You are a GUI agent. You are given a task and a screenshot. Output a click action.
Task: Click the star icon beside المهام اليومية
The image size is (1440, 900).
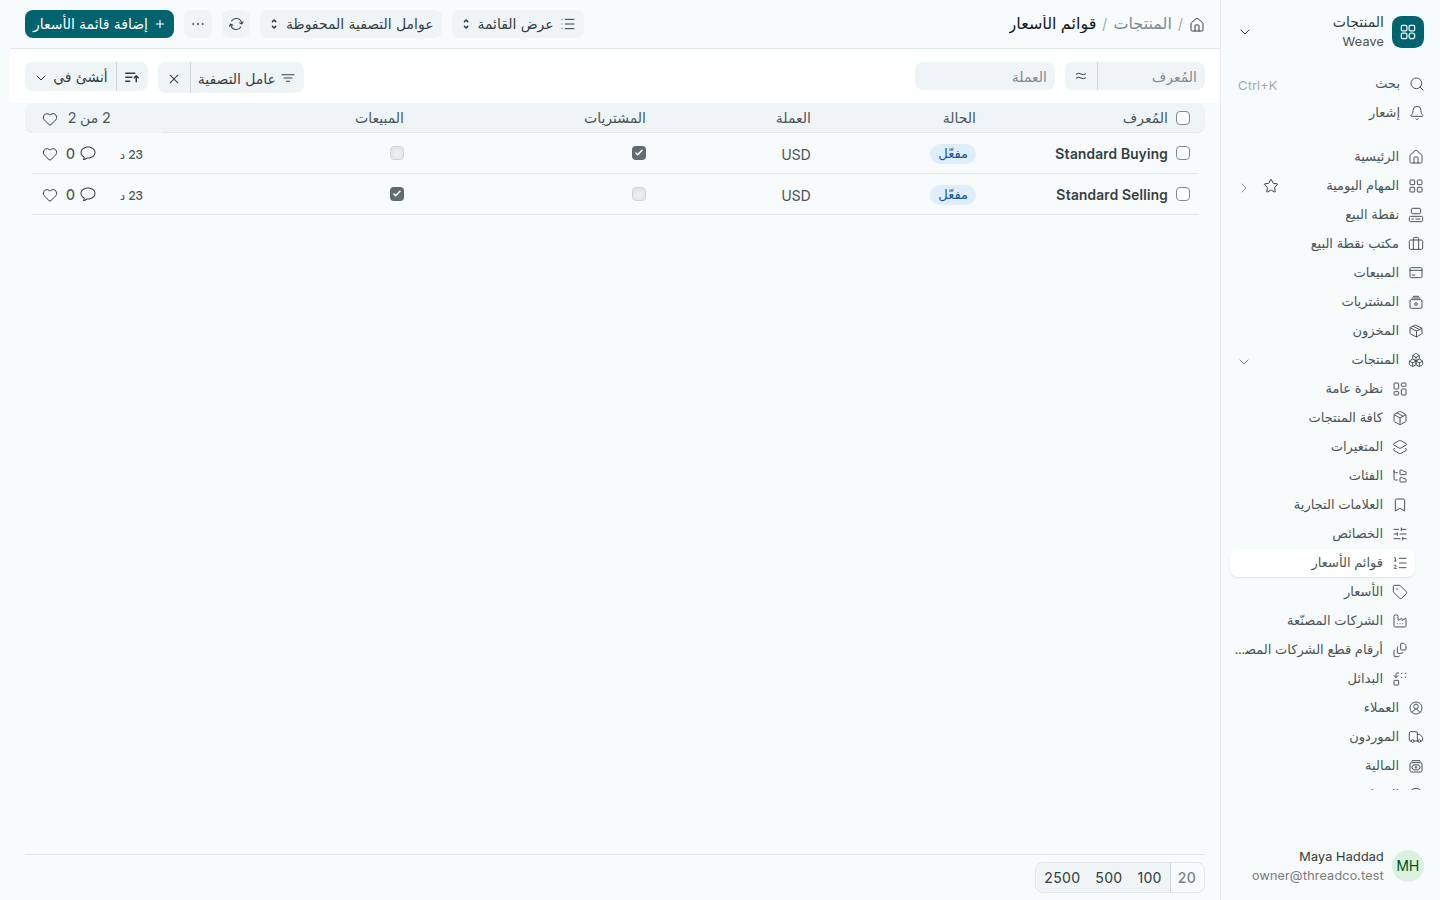pyautogui.click(x=1271, y=186)
